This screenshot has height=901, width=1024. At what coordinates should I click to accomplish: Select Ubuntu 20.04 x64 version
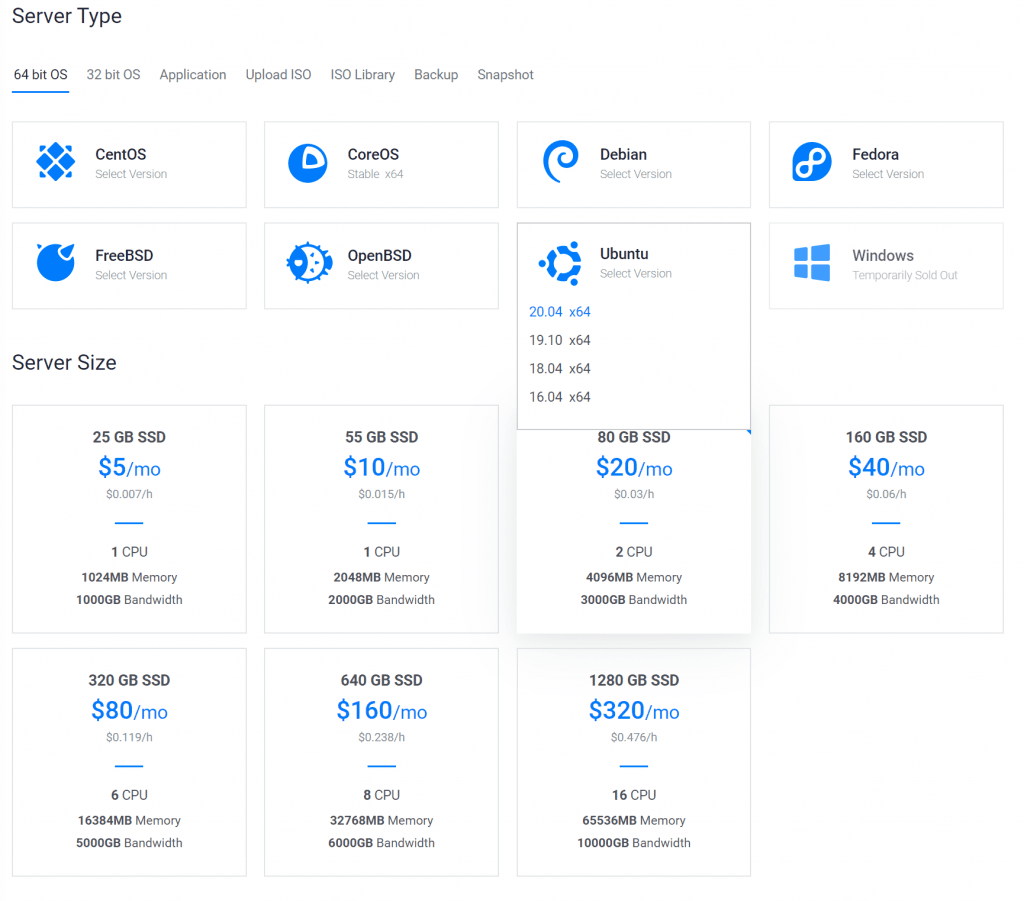[560, 312]
